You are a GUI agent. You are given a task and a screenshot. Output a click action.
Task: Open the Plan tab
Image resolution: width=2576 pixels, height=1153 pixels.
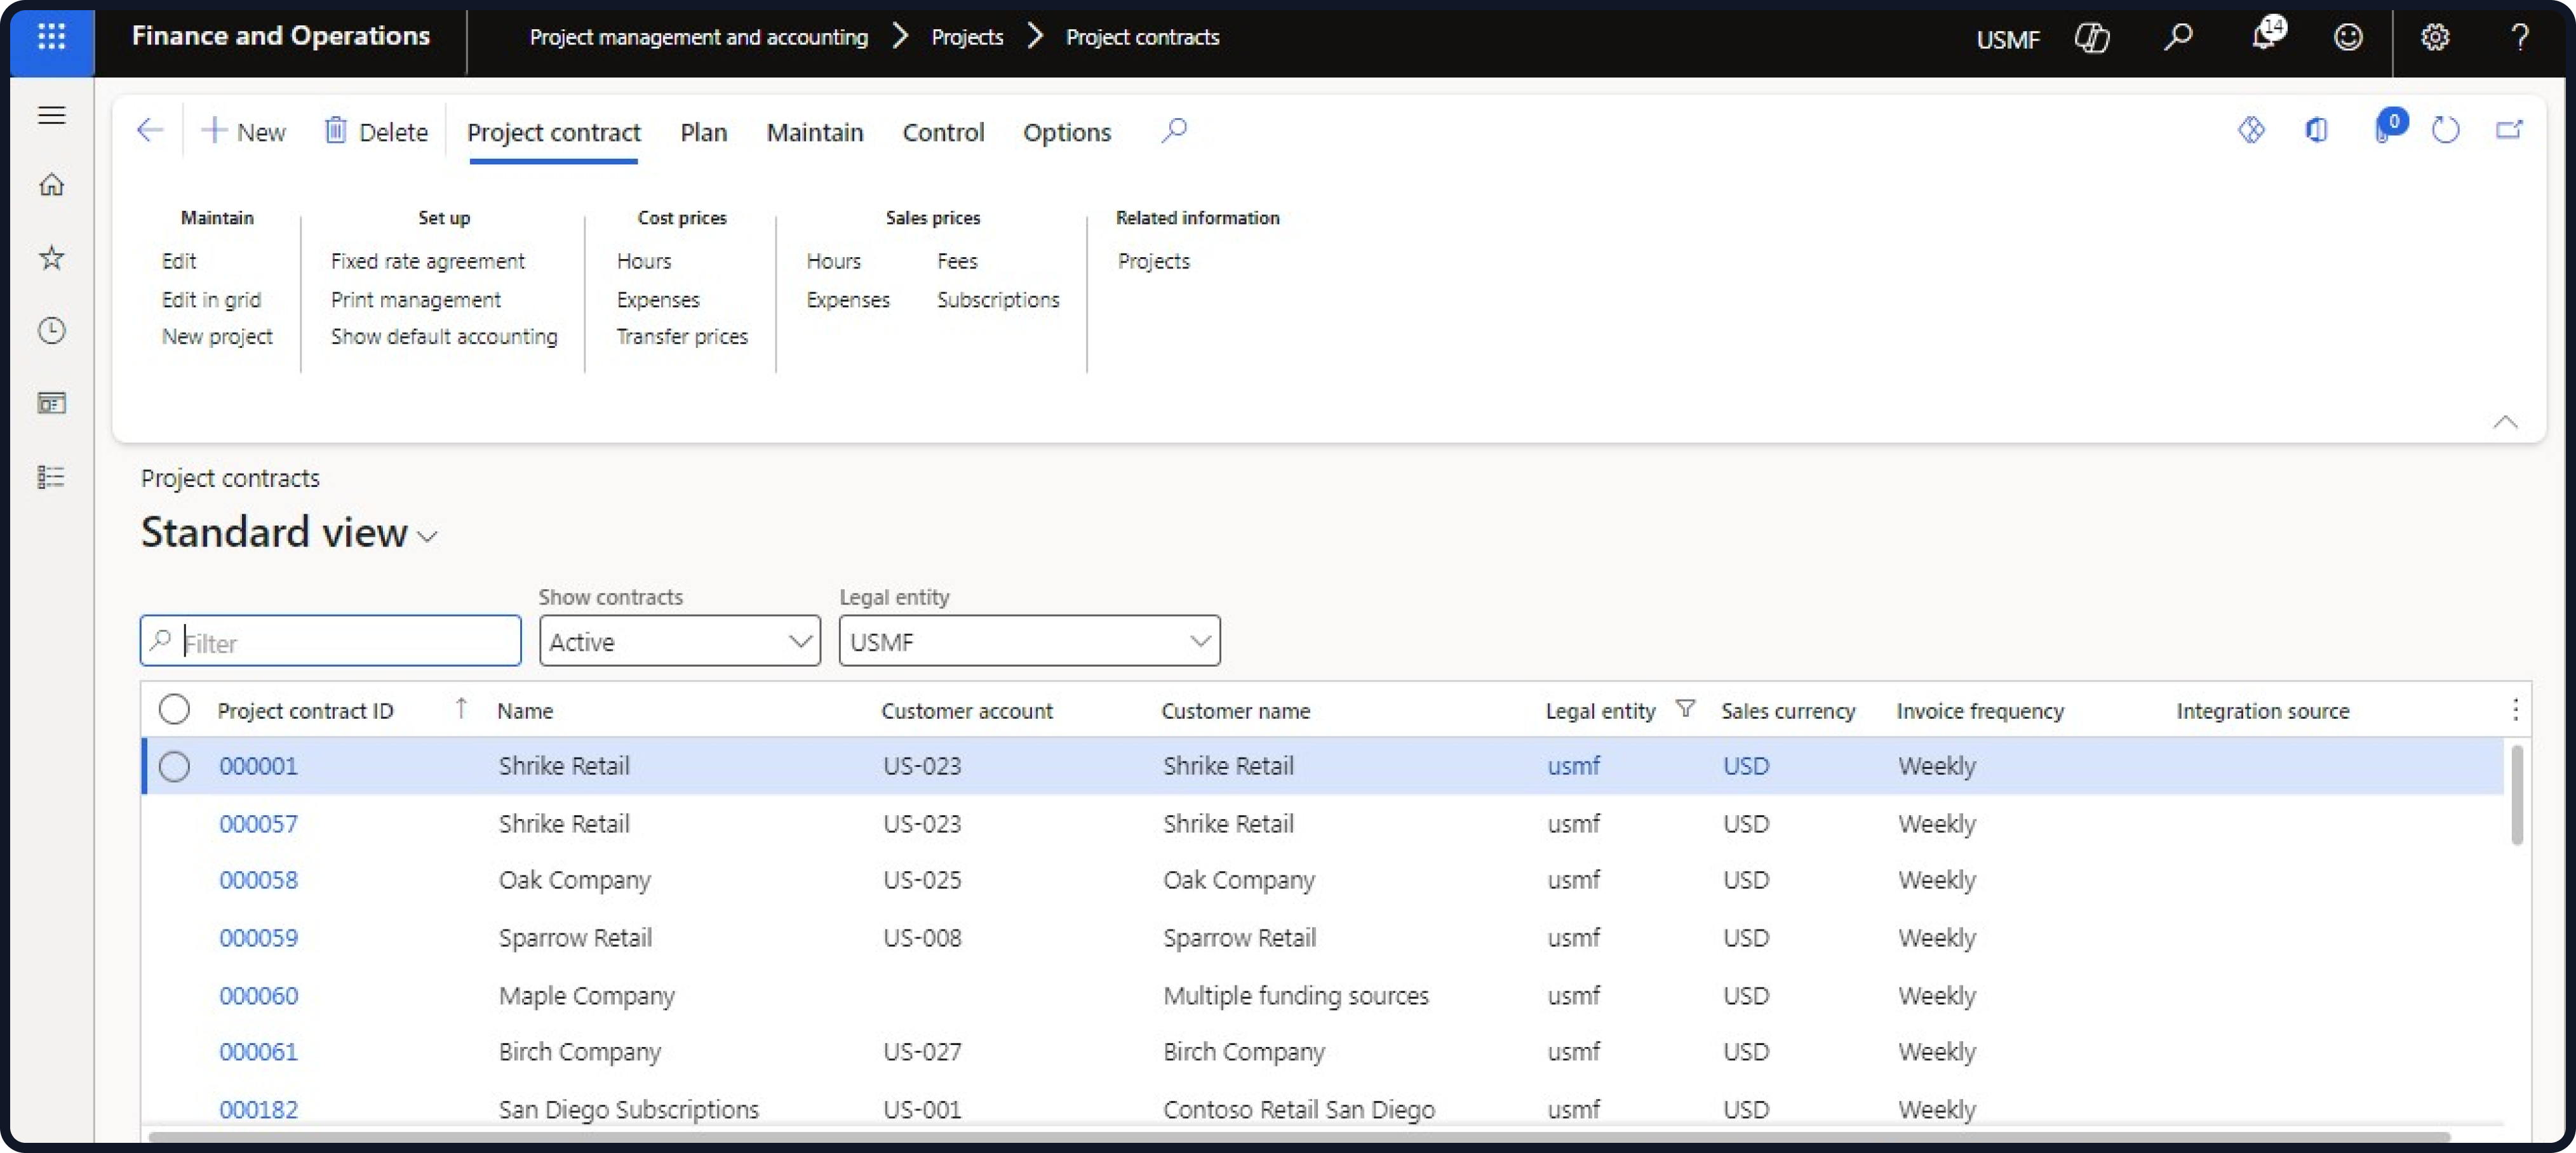pyautogui.click(x=703, y=132)
